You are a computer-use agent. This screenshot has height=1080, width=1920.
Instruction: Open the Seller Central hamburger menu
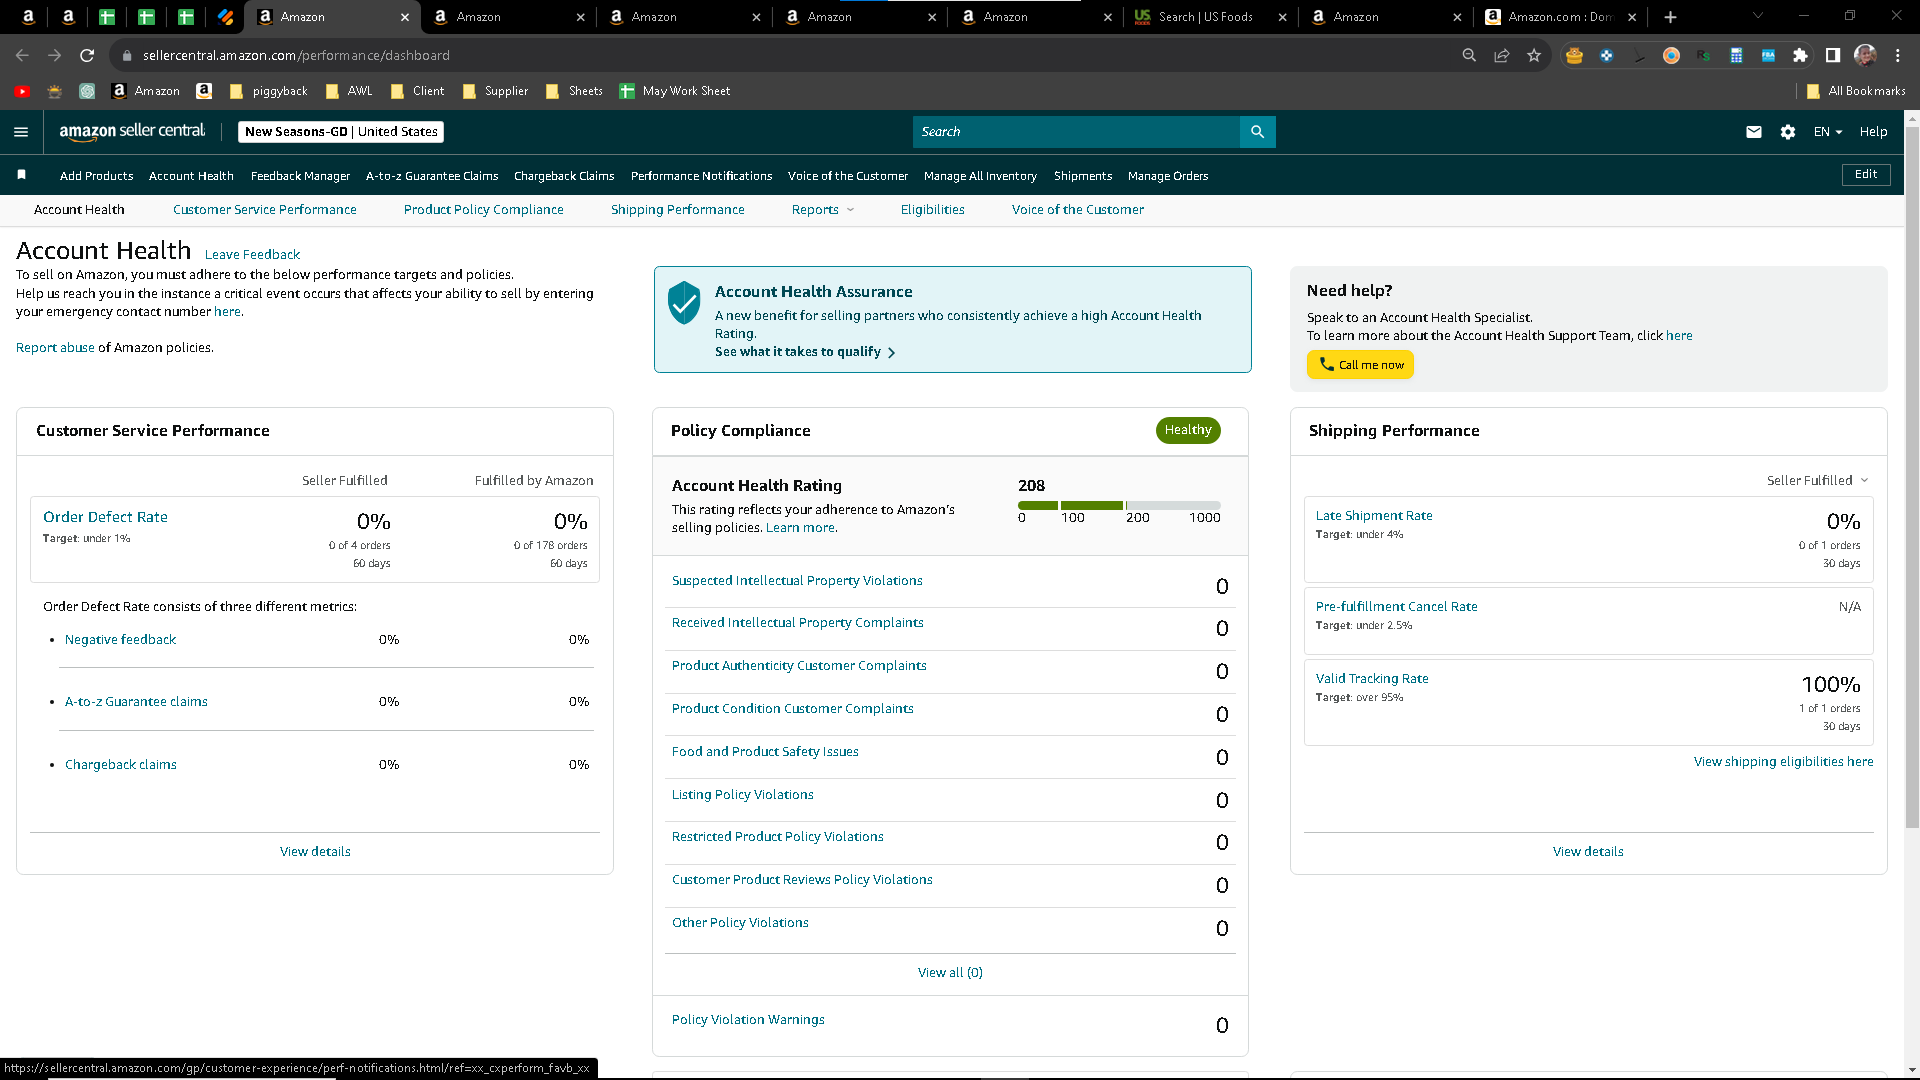(21, 132)
